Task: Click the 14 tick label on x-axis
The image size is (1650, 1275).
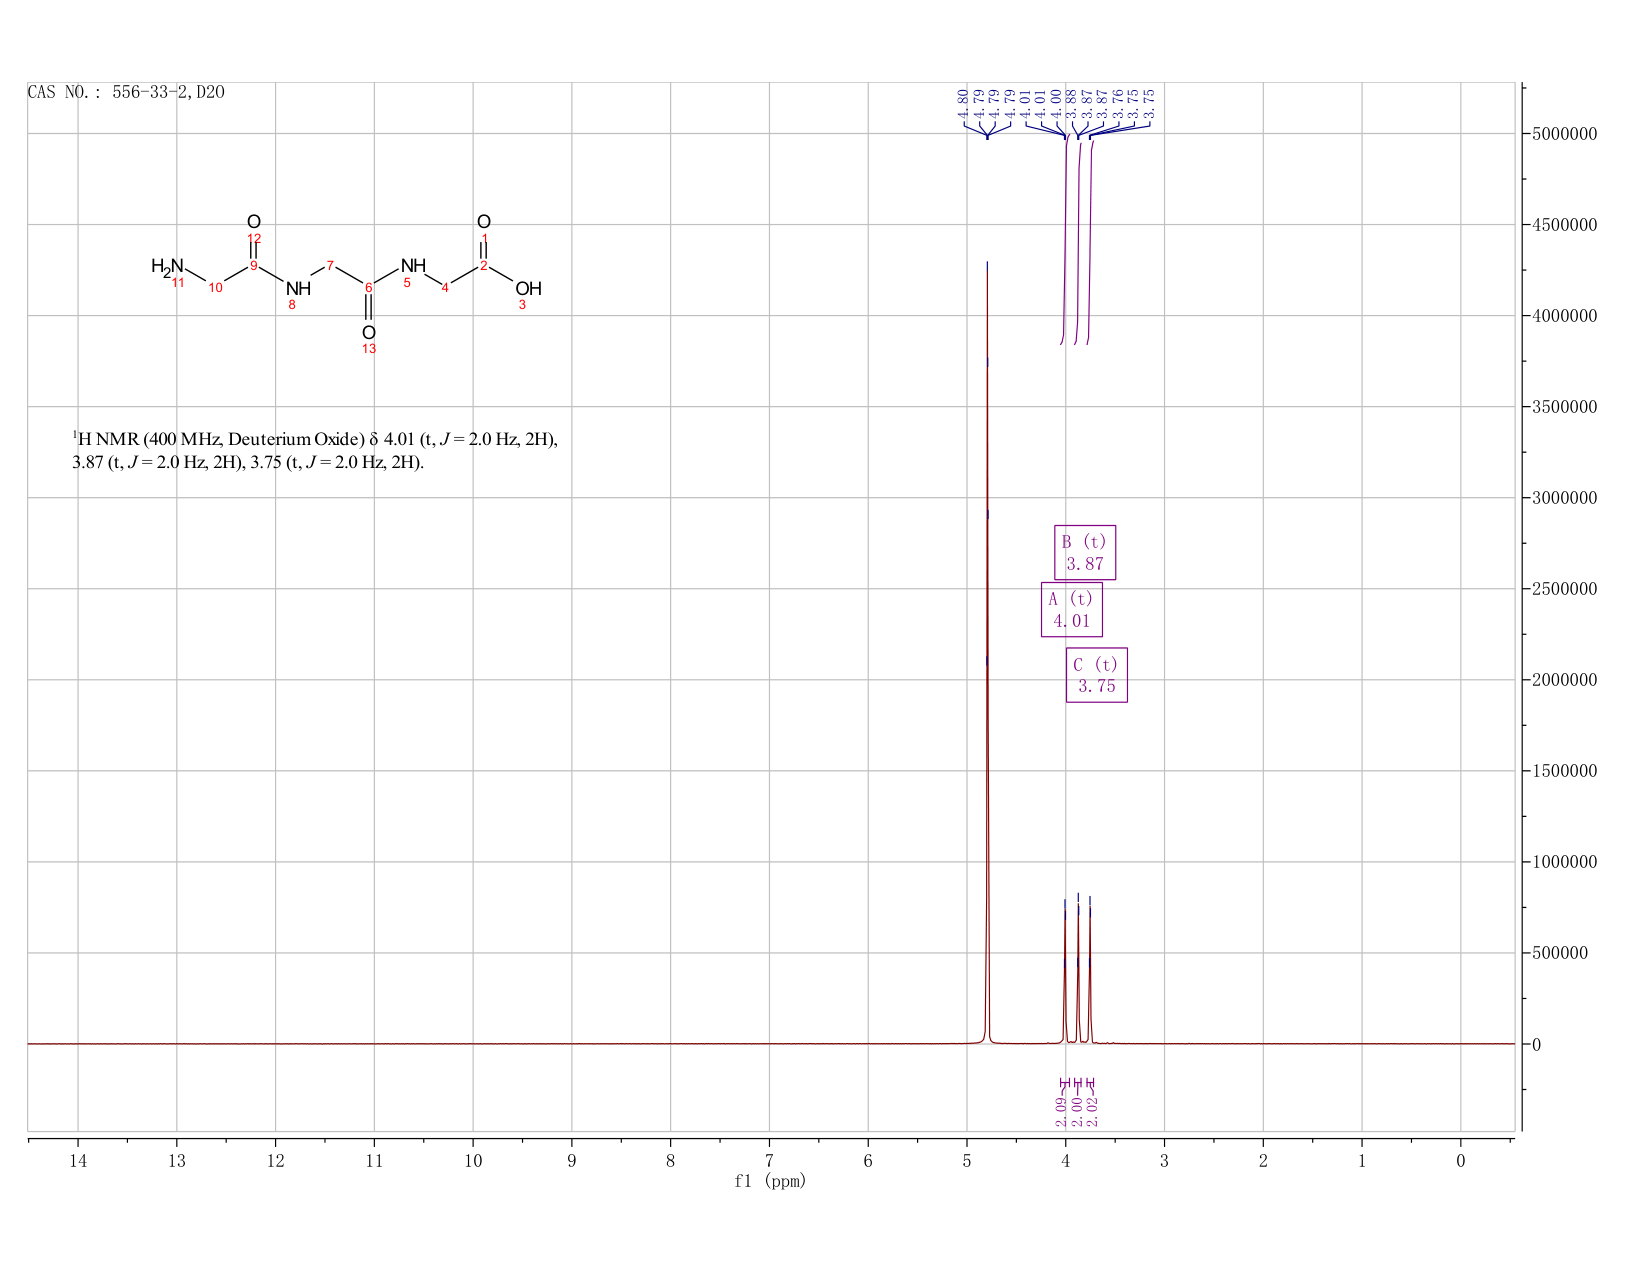Action: pos(78,1161)
